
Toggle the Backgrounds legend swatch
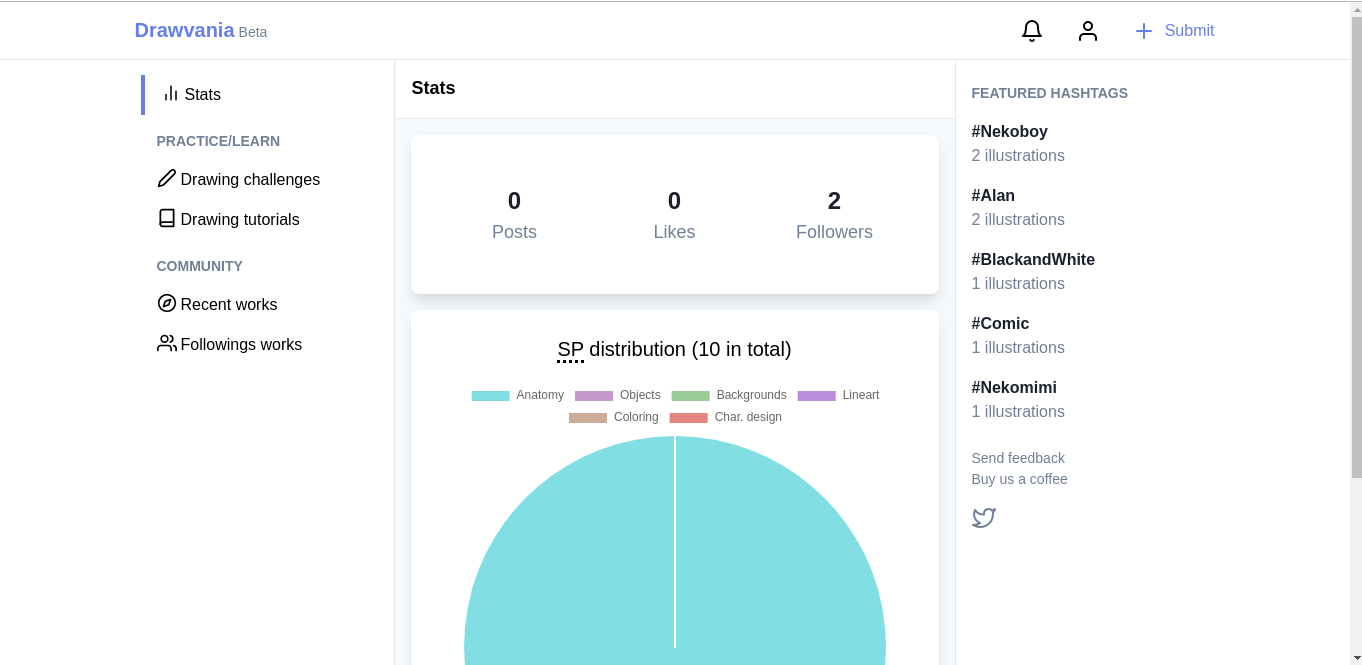pos(691,395)
